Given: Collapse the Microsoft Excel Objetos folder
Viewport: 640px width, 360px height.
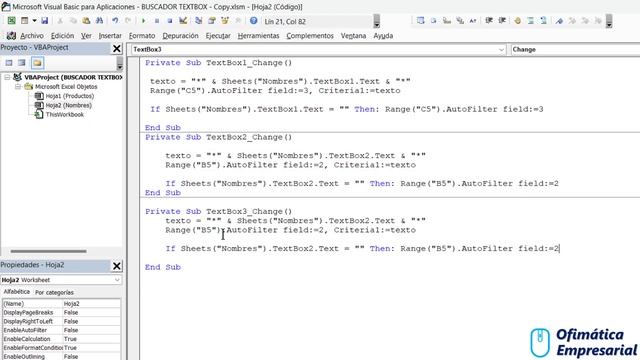Looking at the screenshot, I should (x=18, y=87).
